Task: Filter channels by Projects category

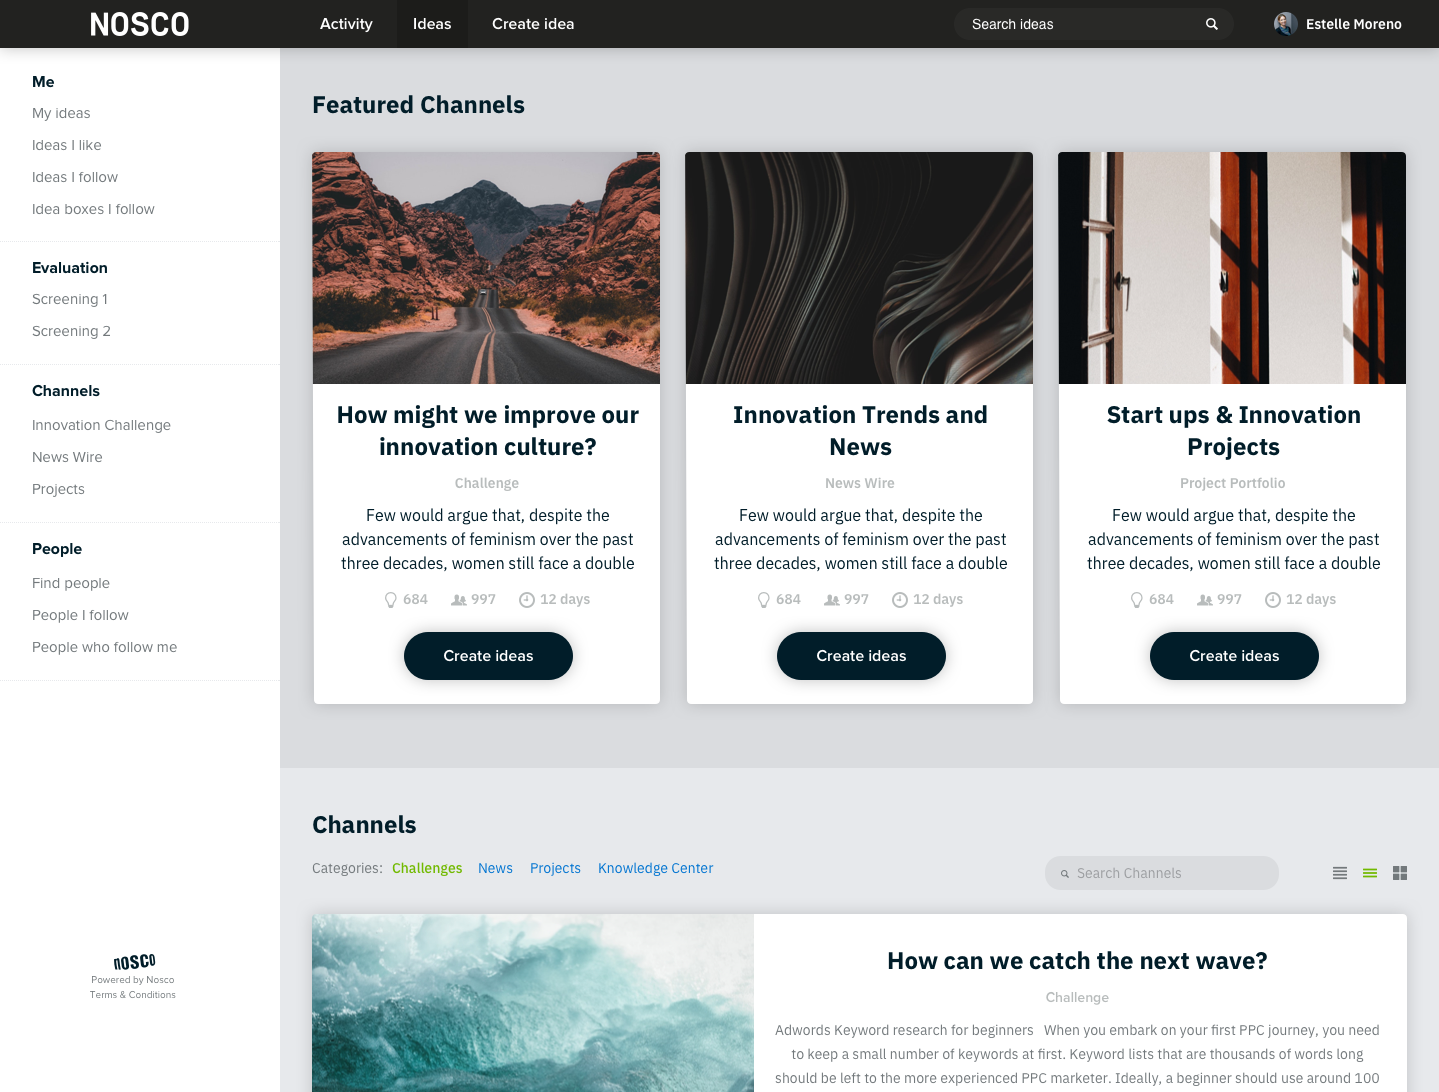Action: (555, 868)
